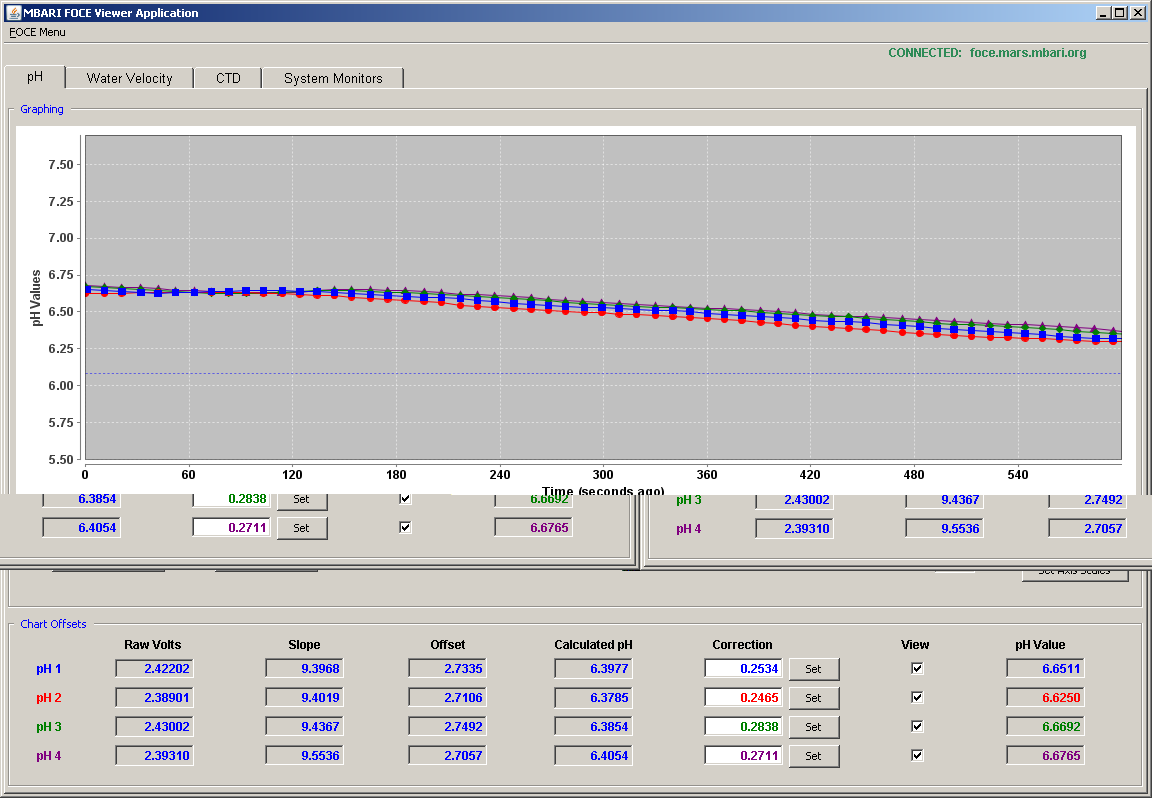Click Set button for pH 4 correction
Viewport: 1152px width, 798px height.
(813, 755)
